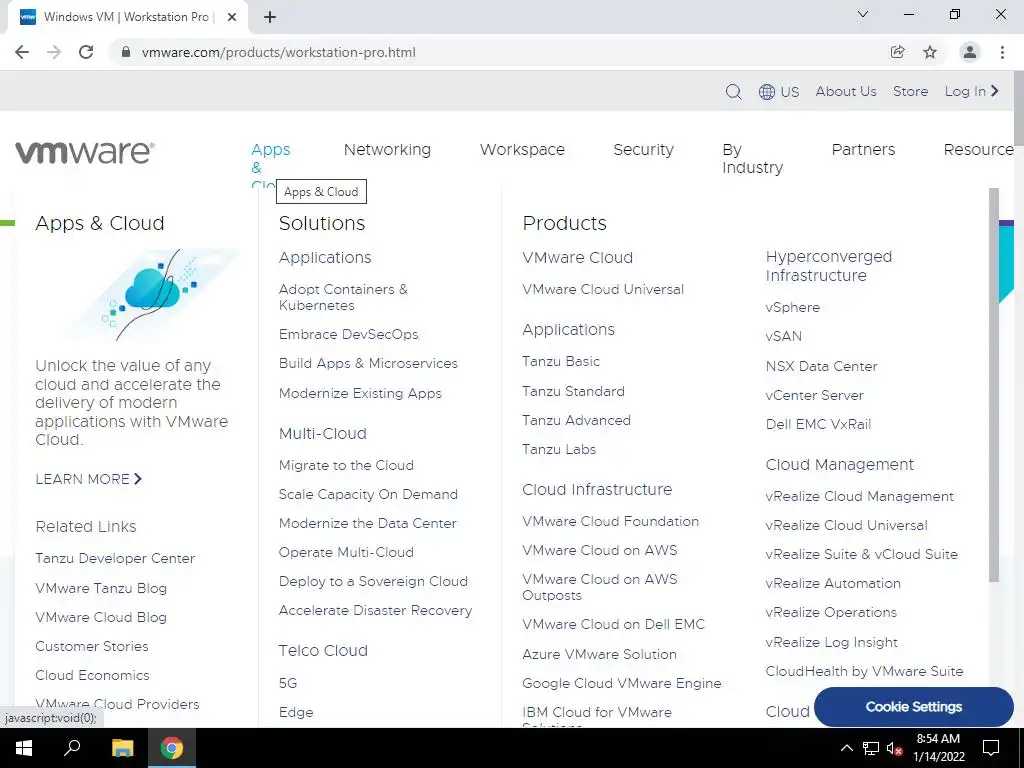Image resolution: width=1024 pixels, height=768 pixels.
Task: Open VMware Cloud on AWS link
Action: pos(600,551)
